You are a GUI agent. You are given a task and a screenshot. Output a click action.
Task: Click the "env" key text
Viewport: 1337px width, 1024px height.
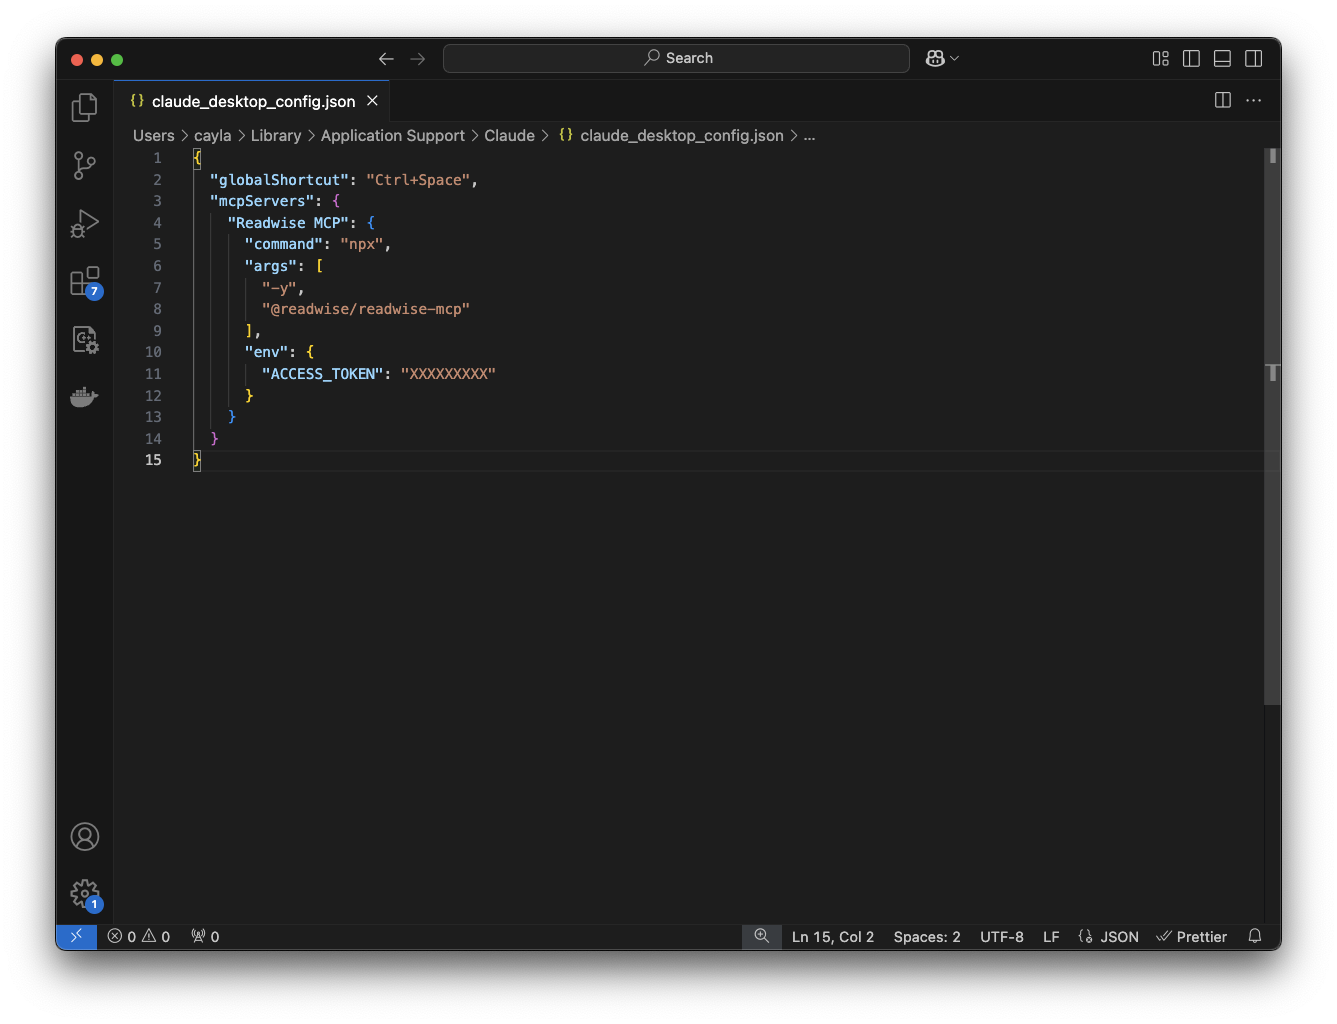click(x=266, y=352)
